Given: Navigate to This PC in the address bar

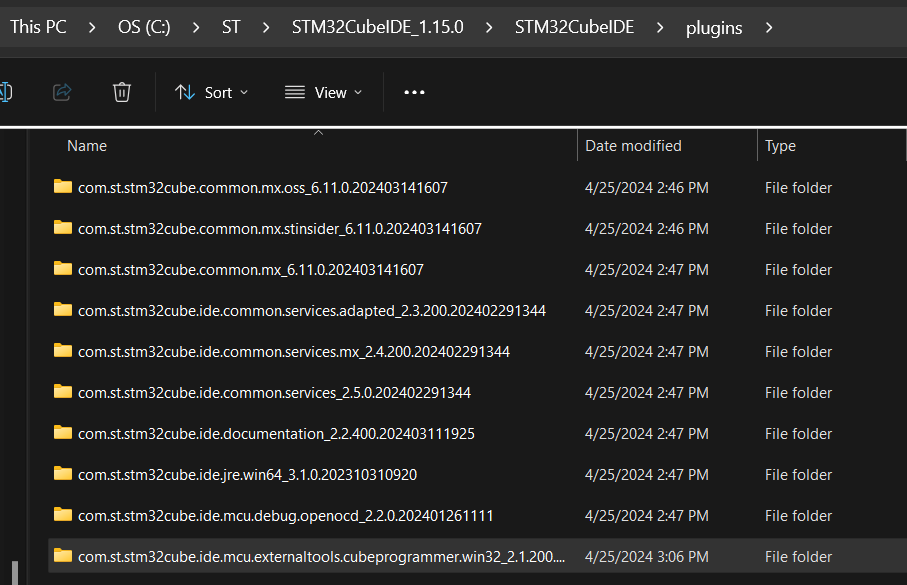Looking at the screenshot, I should 38,27.
